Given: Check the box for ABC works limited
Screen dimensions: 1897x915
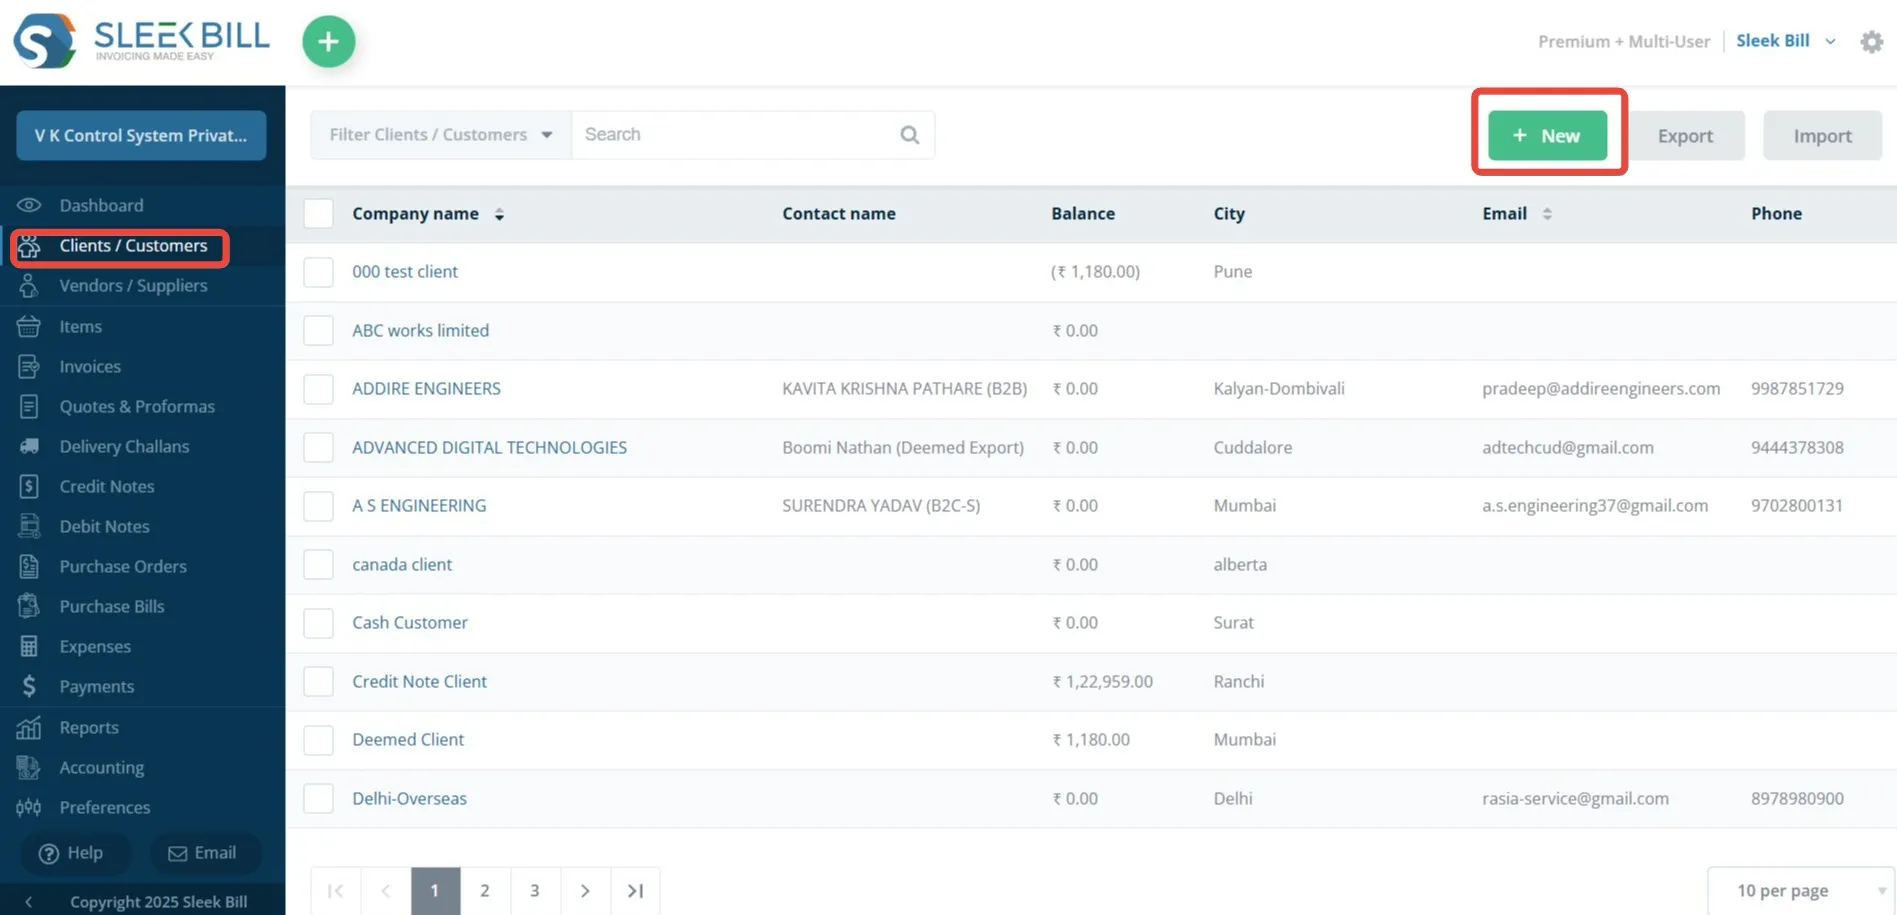Looking at the screenshot, I should click(x=318, y=330).
